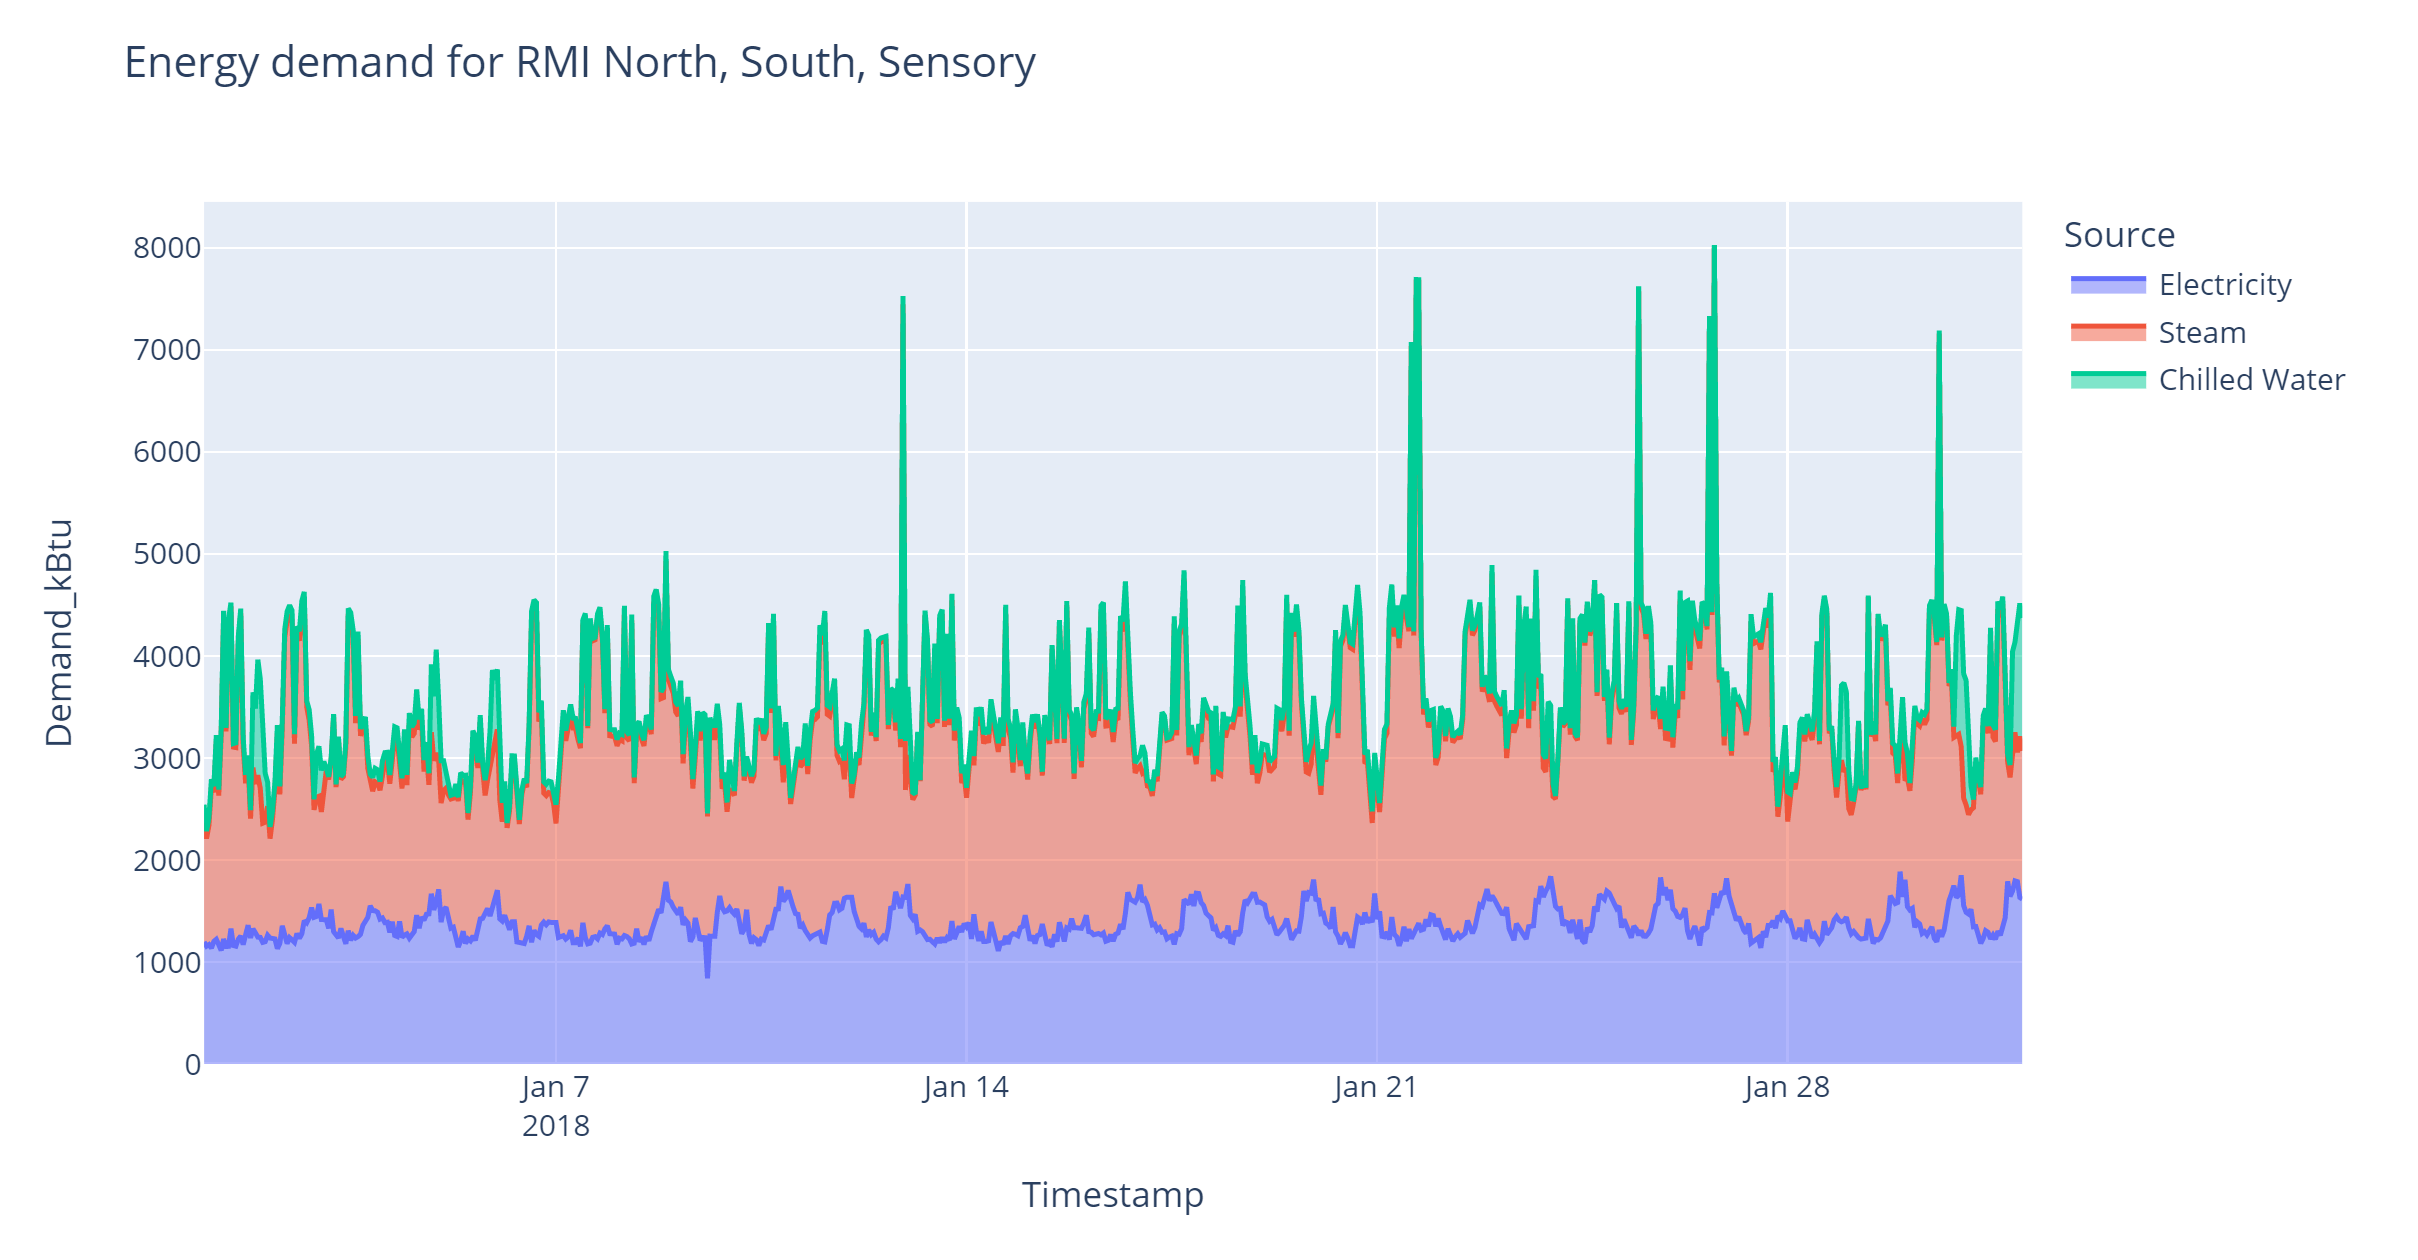Toggle the Steam trace in the legend
This screenshot has height=1260, width=2418.
pyautogui.click(x=2204, y=333)
